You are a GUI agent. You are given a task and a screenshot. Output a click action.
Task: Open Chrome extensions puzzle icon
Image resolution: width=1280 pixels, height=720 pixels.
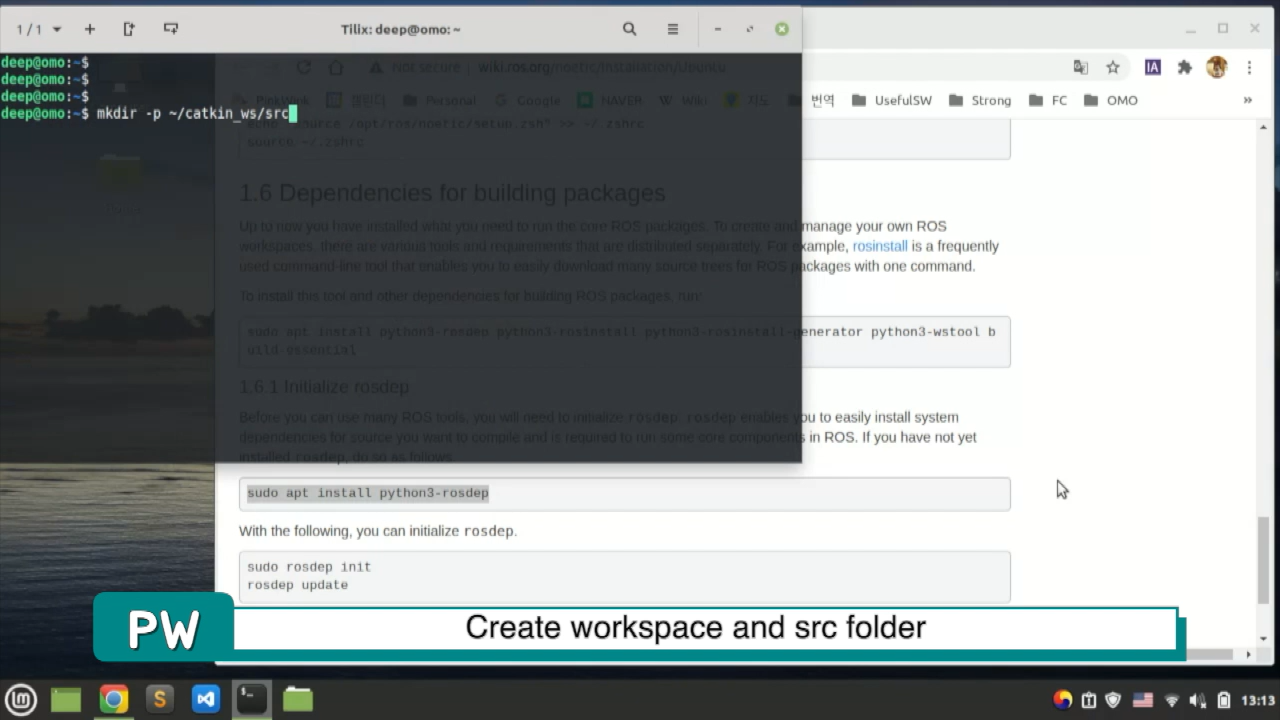pos(1185,67)
